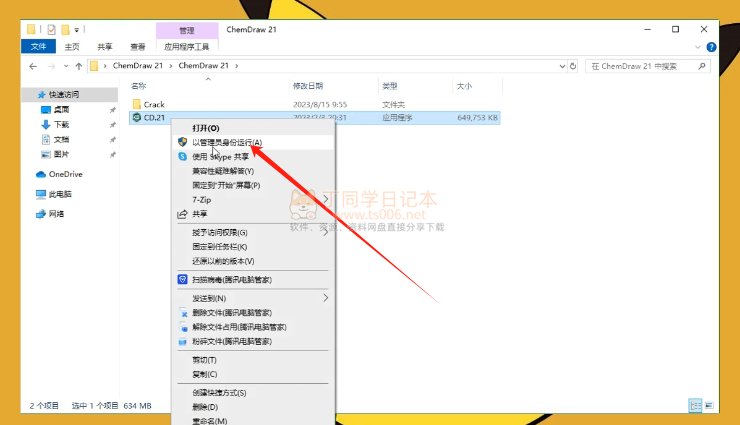Screen dimensions: 740x425
Task: Click the pin icon next to 桌面
Action: [113, 110]
